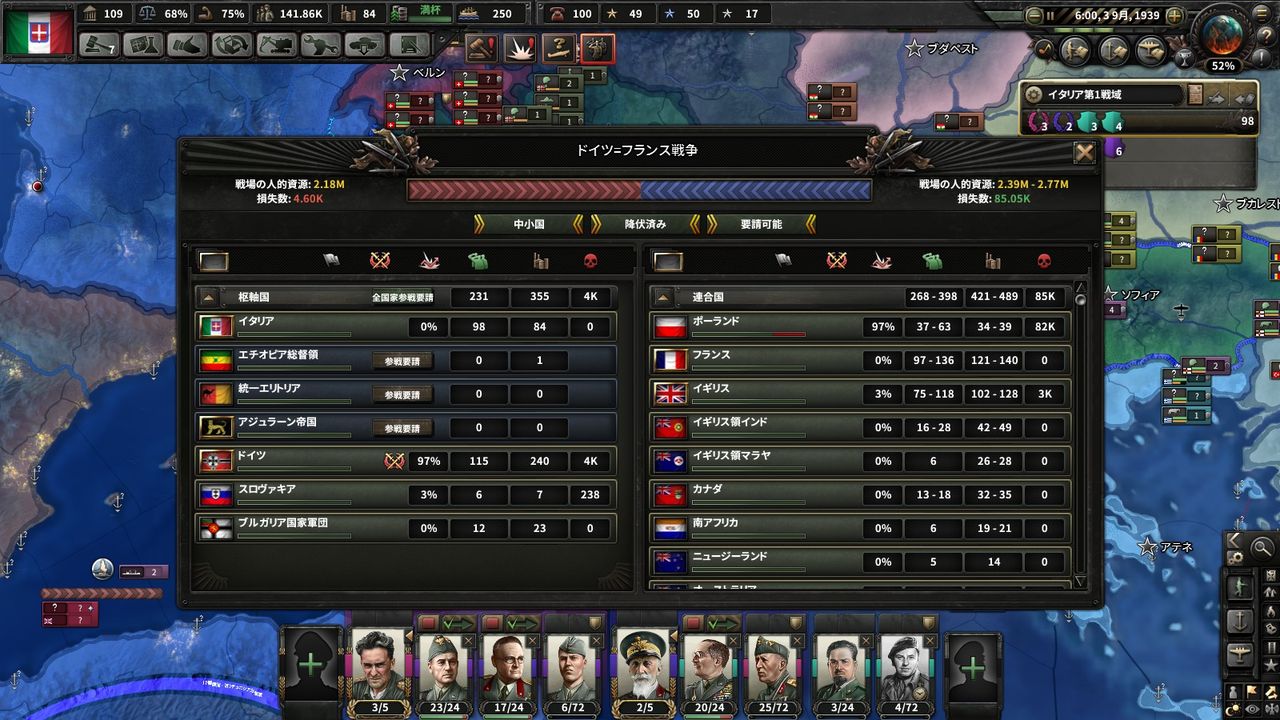
Task: Collapse the 連合国 faction group
Action: click(664, 297)
